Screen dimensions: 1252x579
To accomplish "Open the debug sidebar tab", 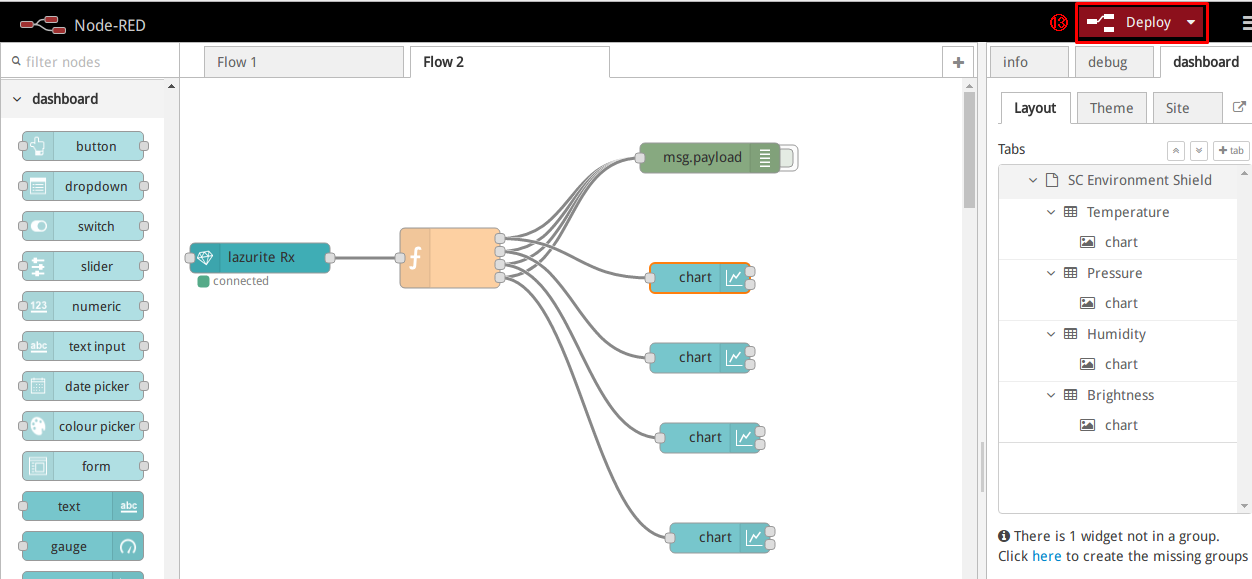I will [x=1115, y=62].
